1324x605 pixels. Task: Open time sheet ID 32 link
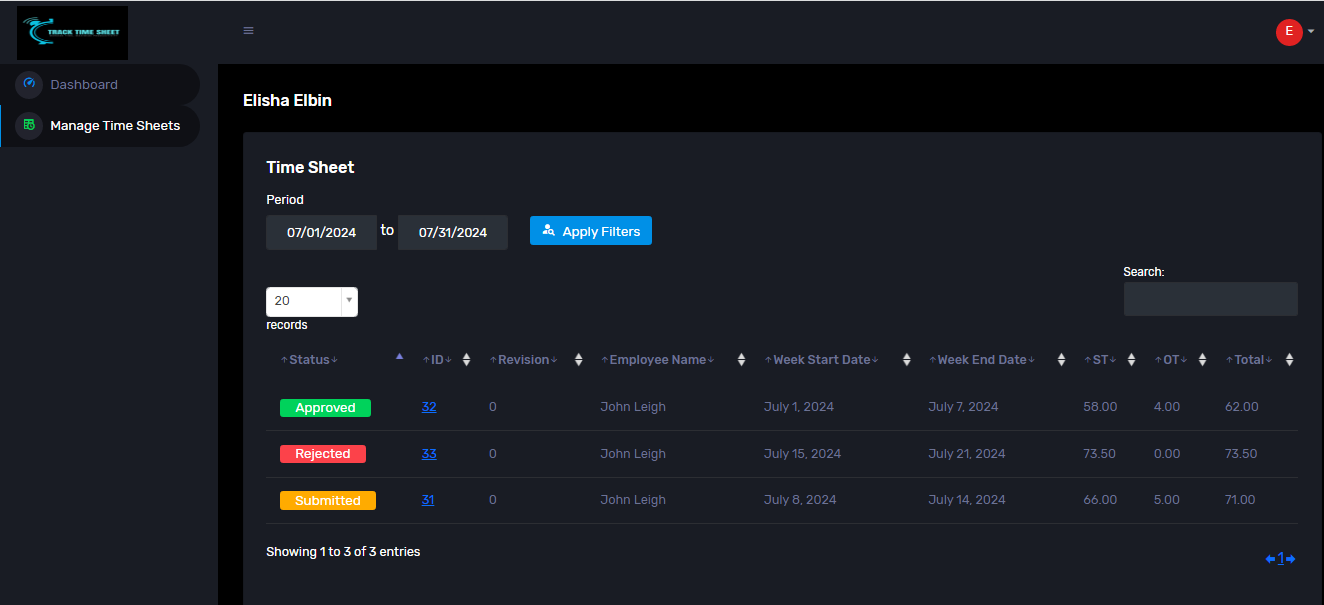pos(429,407)
